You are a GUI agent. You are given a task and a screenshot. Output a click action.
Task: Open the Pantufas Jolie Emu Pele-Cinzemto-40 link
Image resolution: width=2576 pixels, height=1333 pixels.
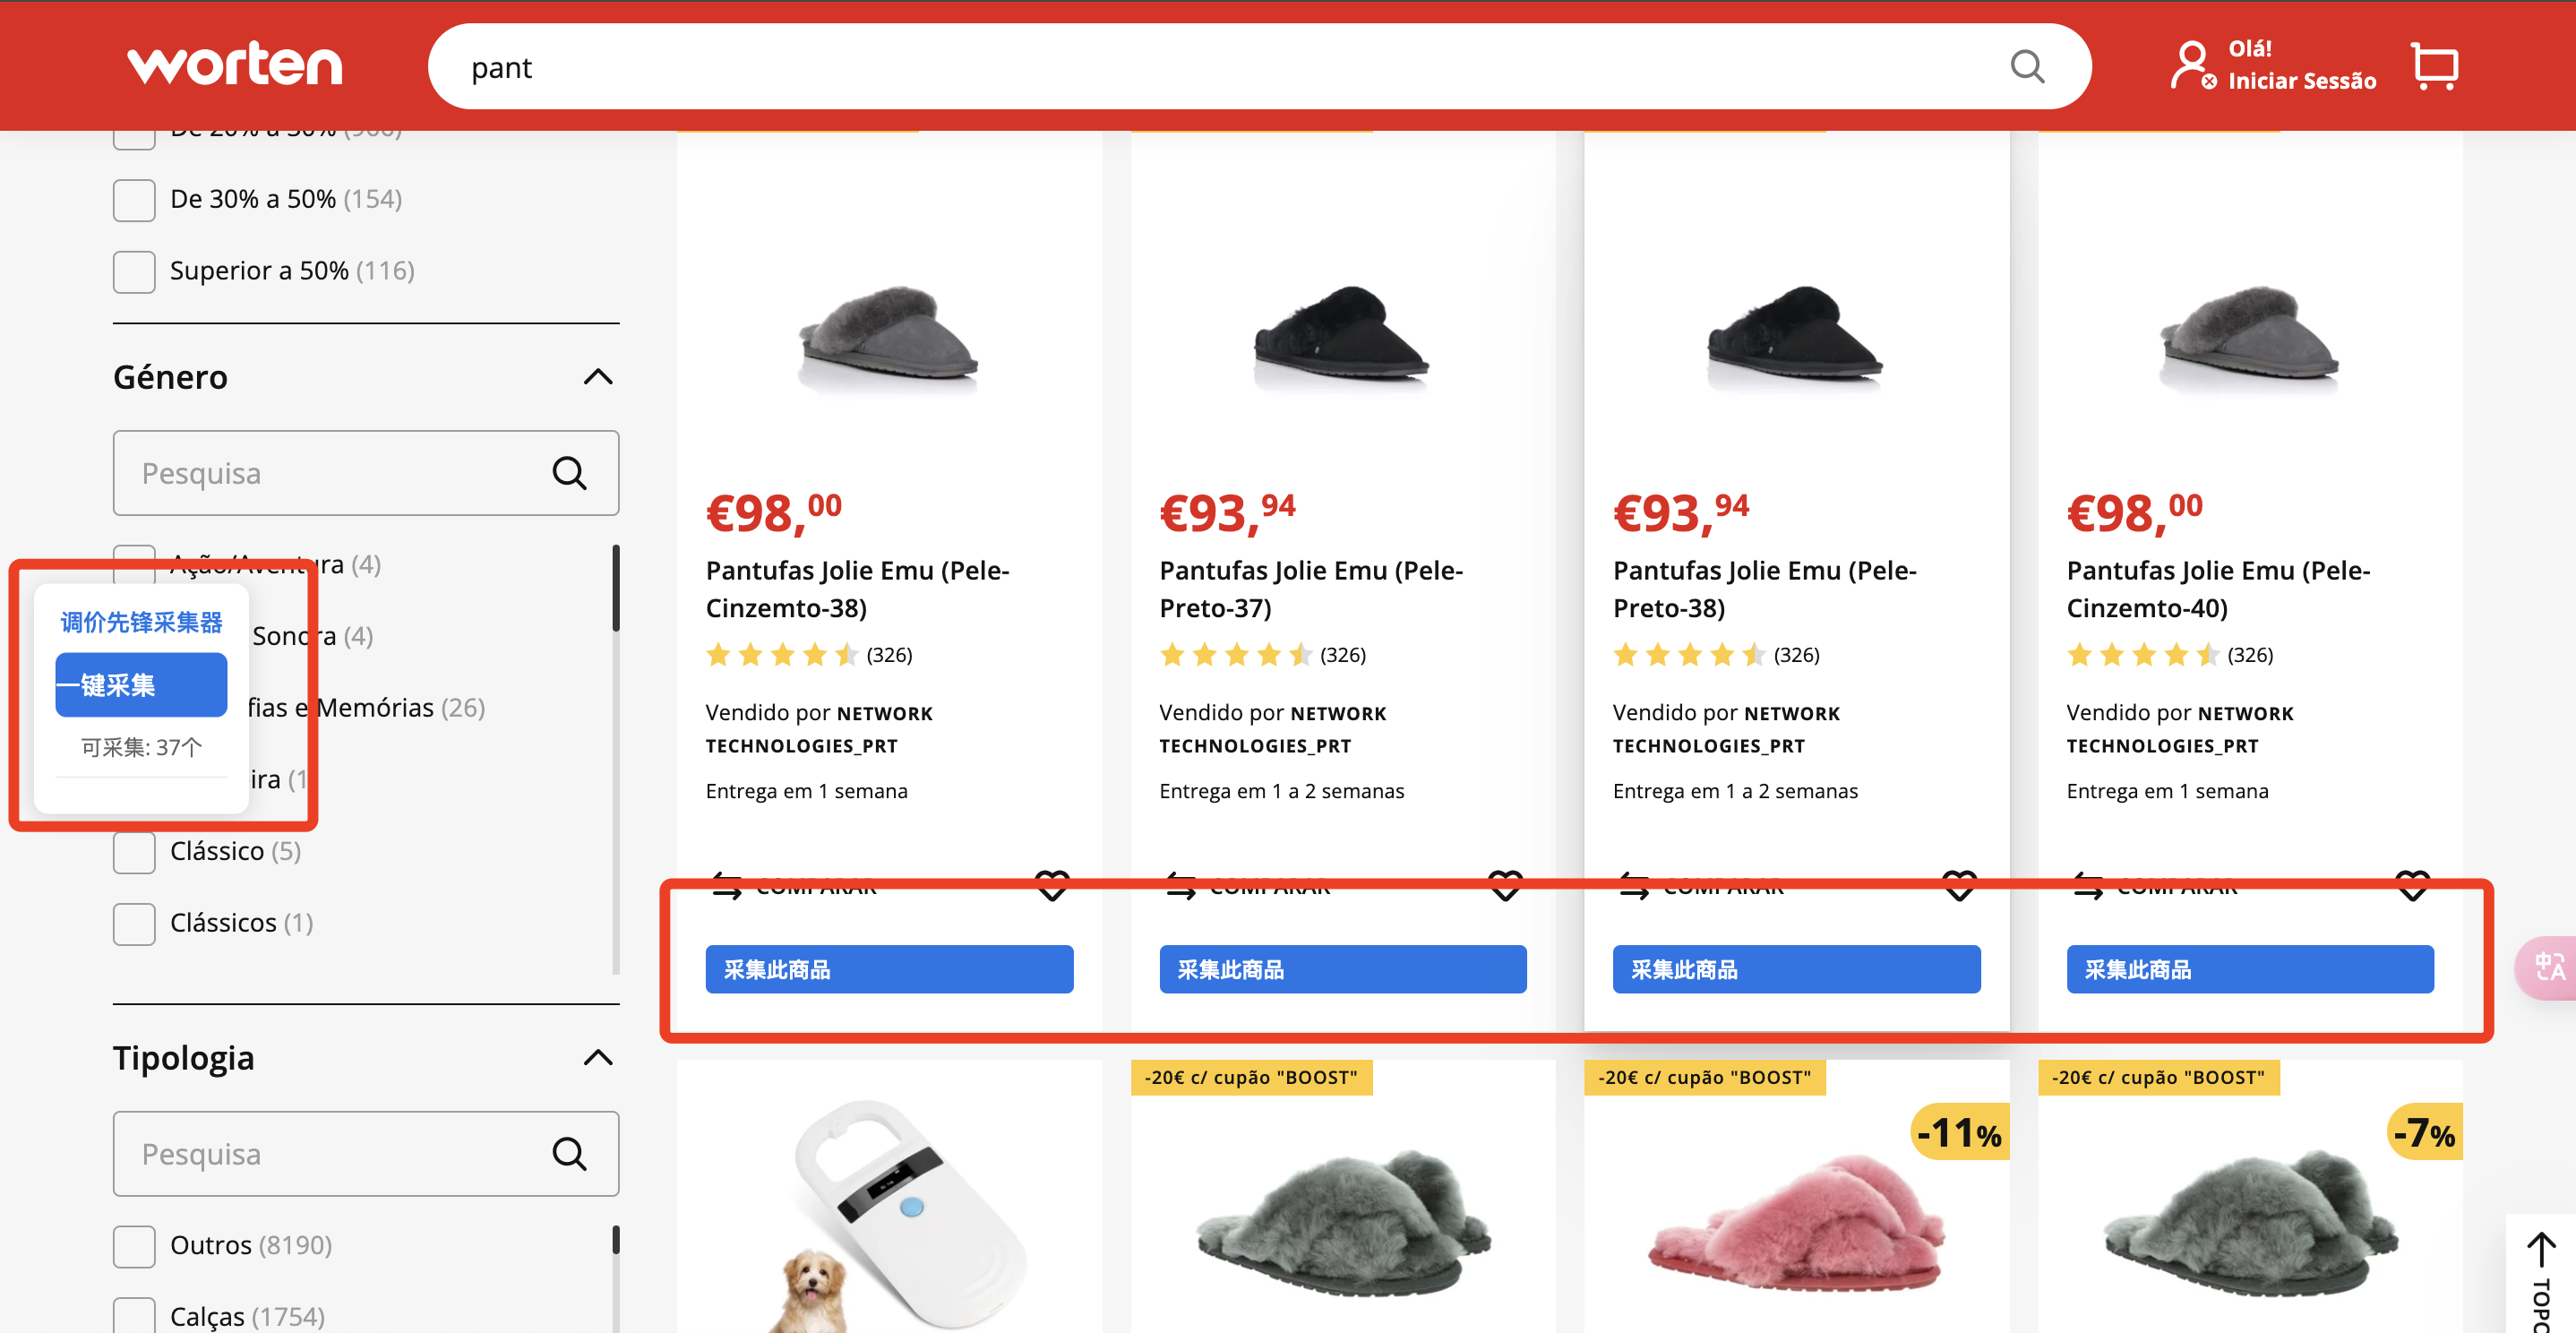pos(2217,589)
